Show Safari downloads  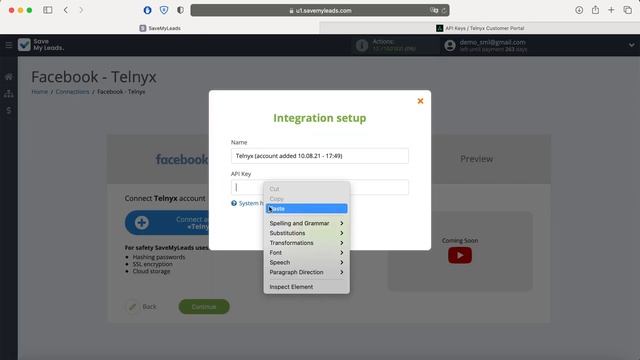tap(579, 10)
